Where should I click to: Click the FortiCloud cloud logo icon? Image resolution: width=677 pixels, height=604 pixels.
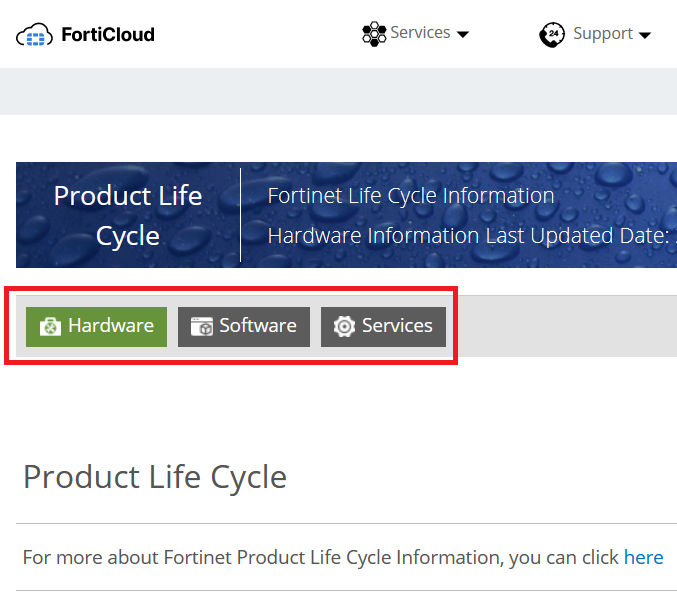(x=33, y=36)
